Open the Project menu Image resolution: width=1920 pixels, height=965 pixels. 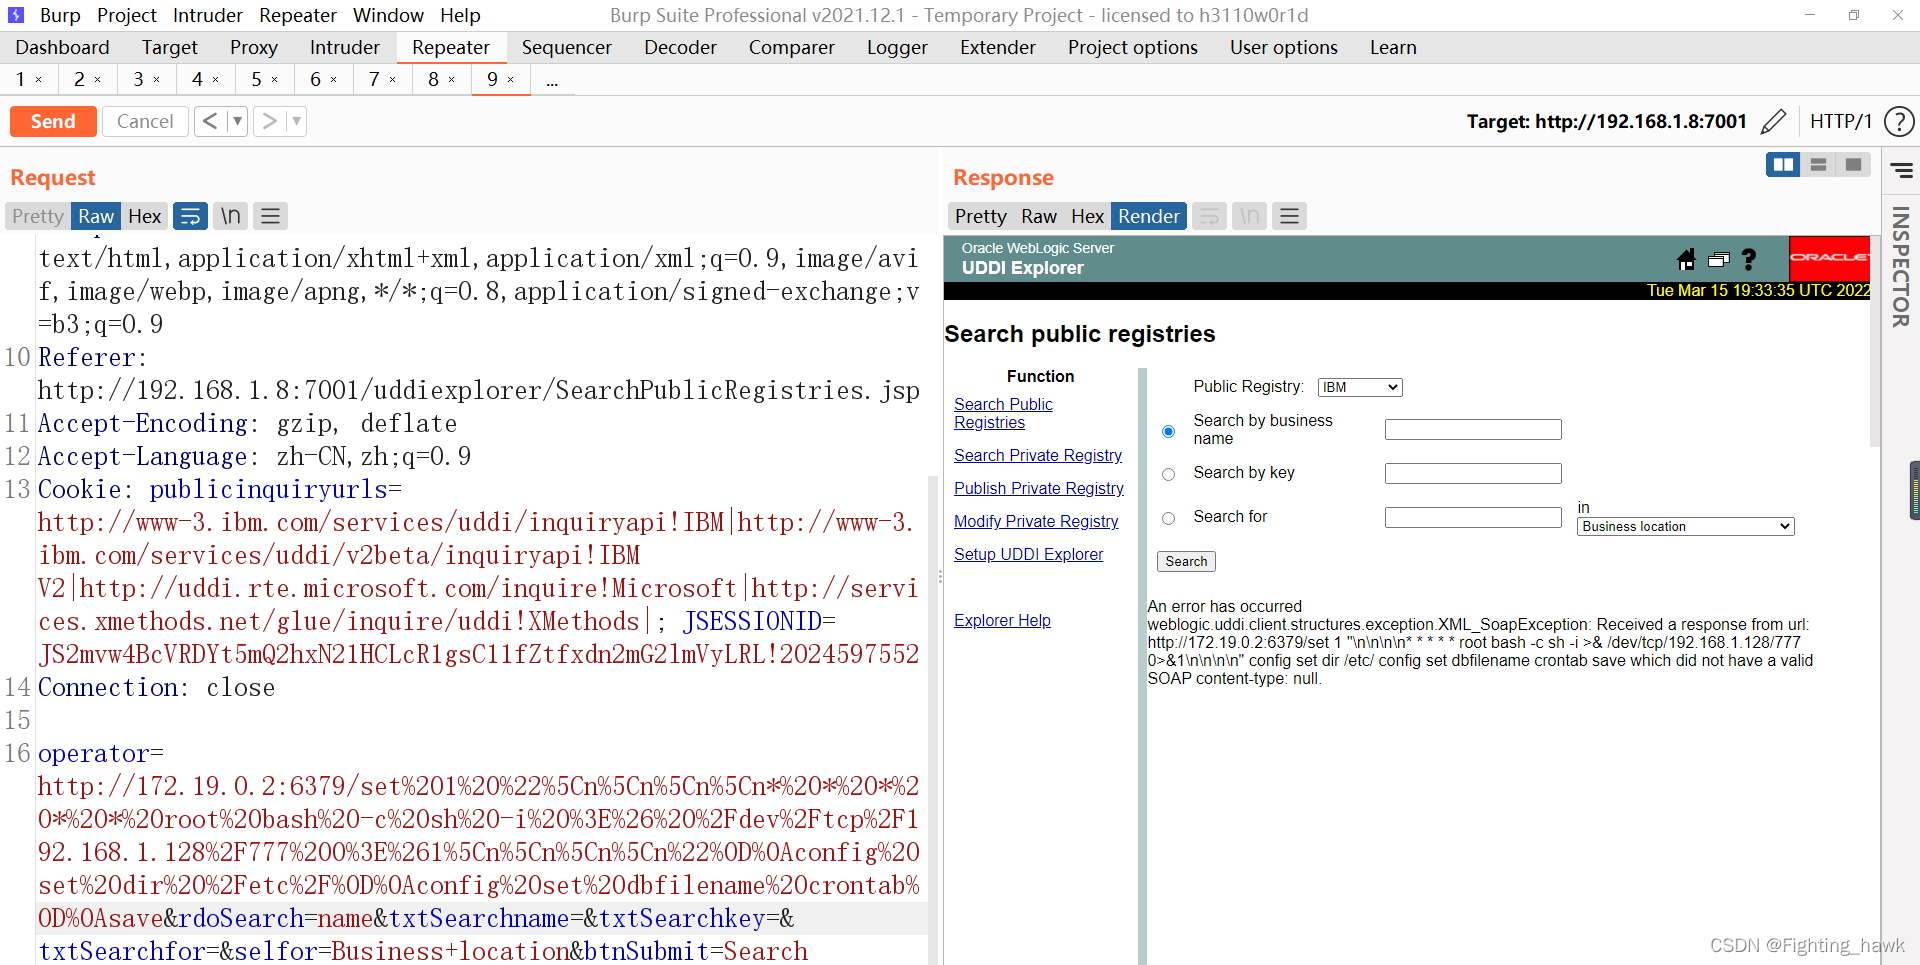pos(127,15)
